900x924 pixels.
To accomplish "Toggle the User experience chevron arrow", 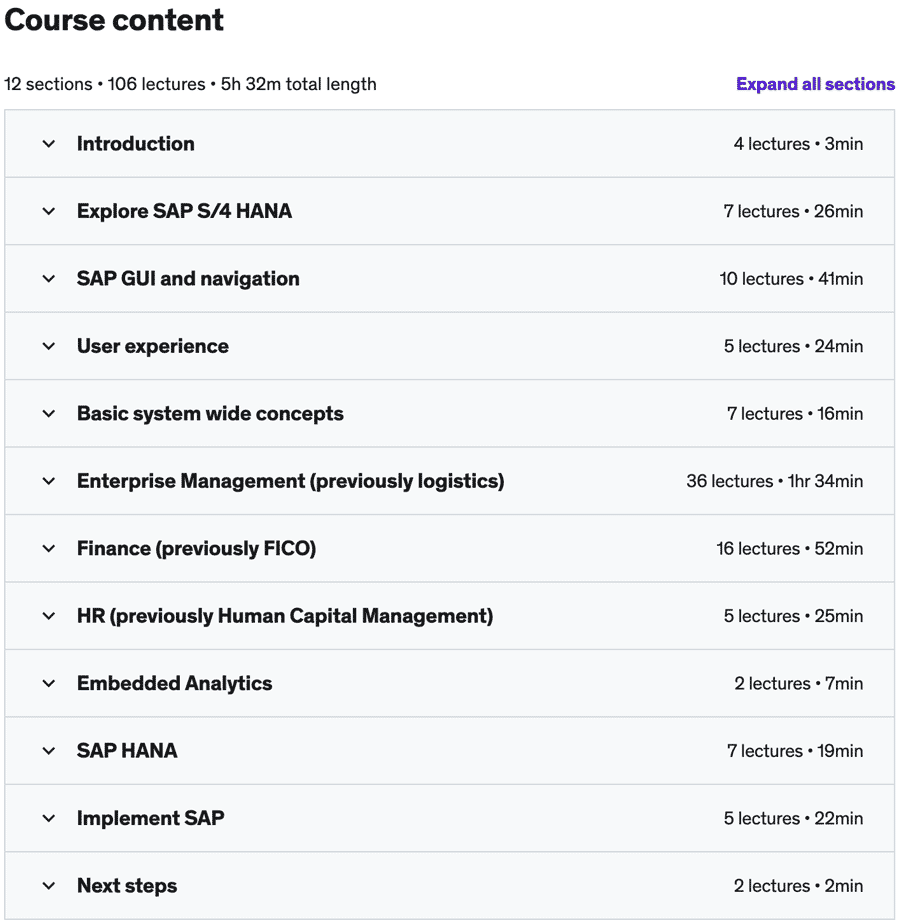I will tap(49, 346).
